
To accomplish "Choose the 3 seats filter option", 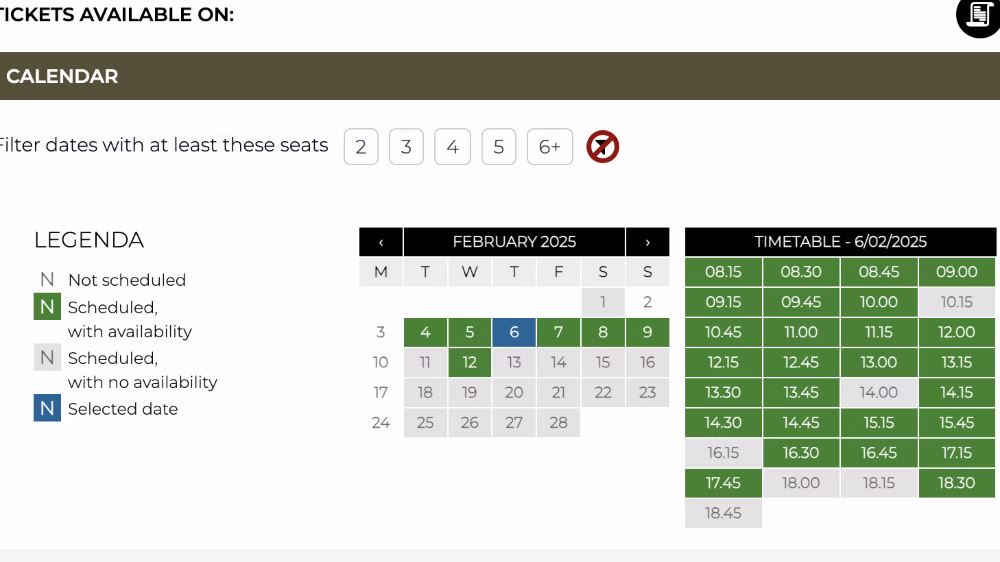I will click(406, 147).
